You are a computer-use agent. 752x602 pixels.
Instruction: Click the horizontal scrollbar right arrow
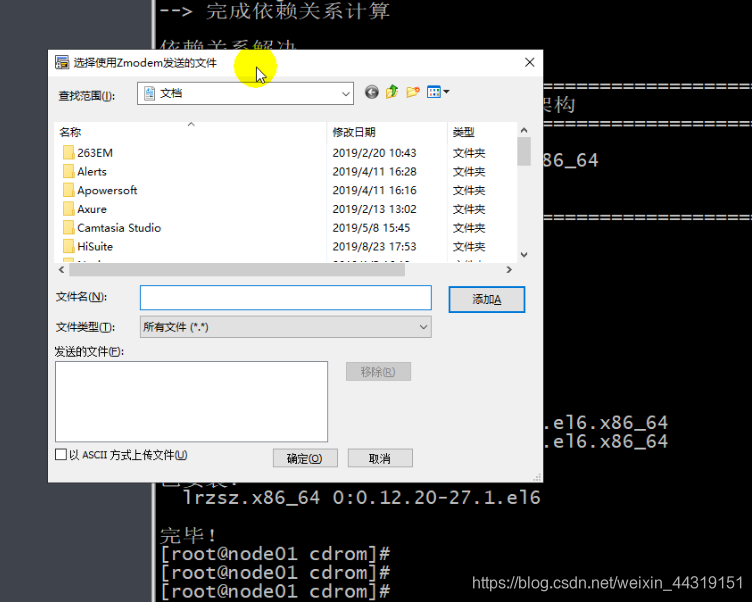tap(509, 270)
